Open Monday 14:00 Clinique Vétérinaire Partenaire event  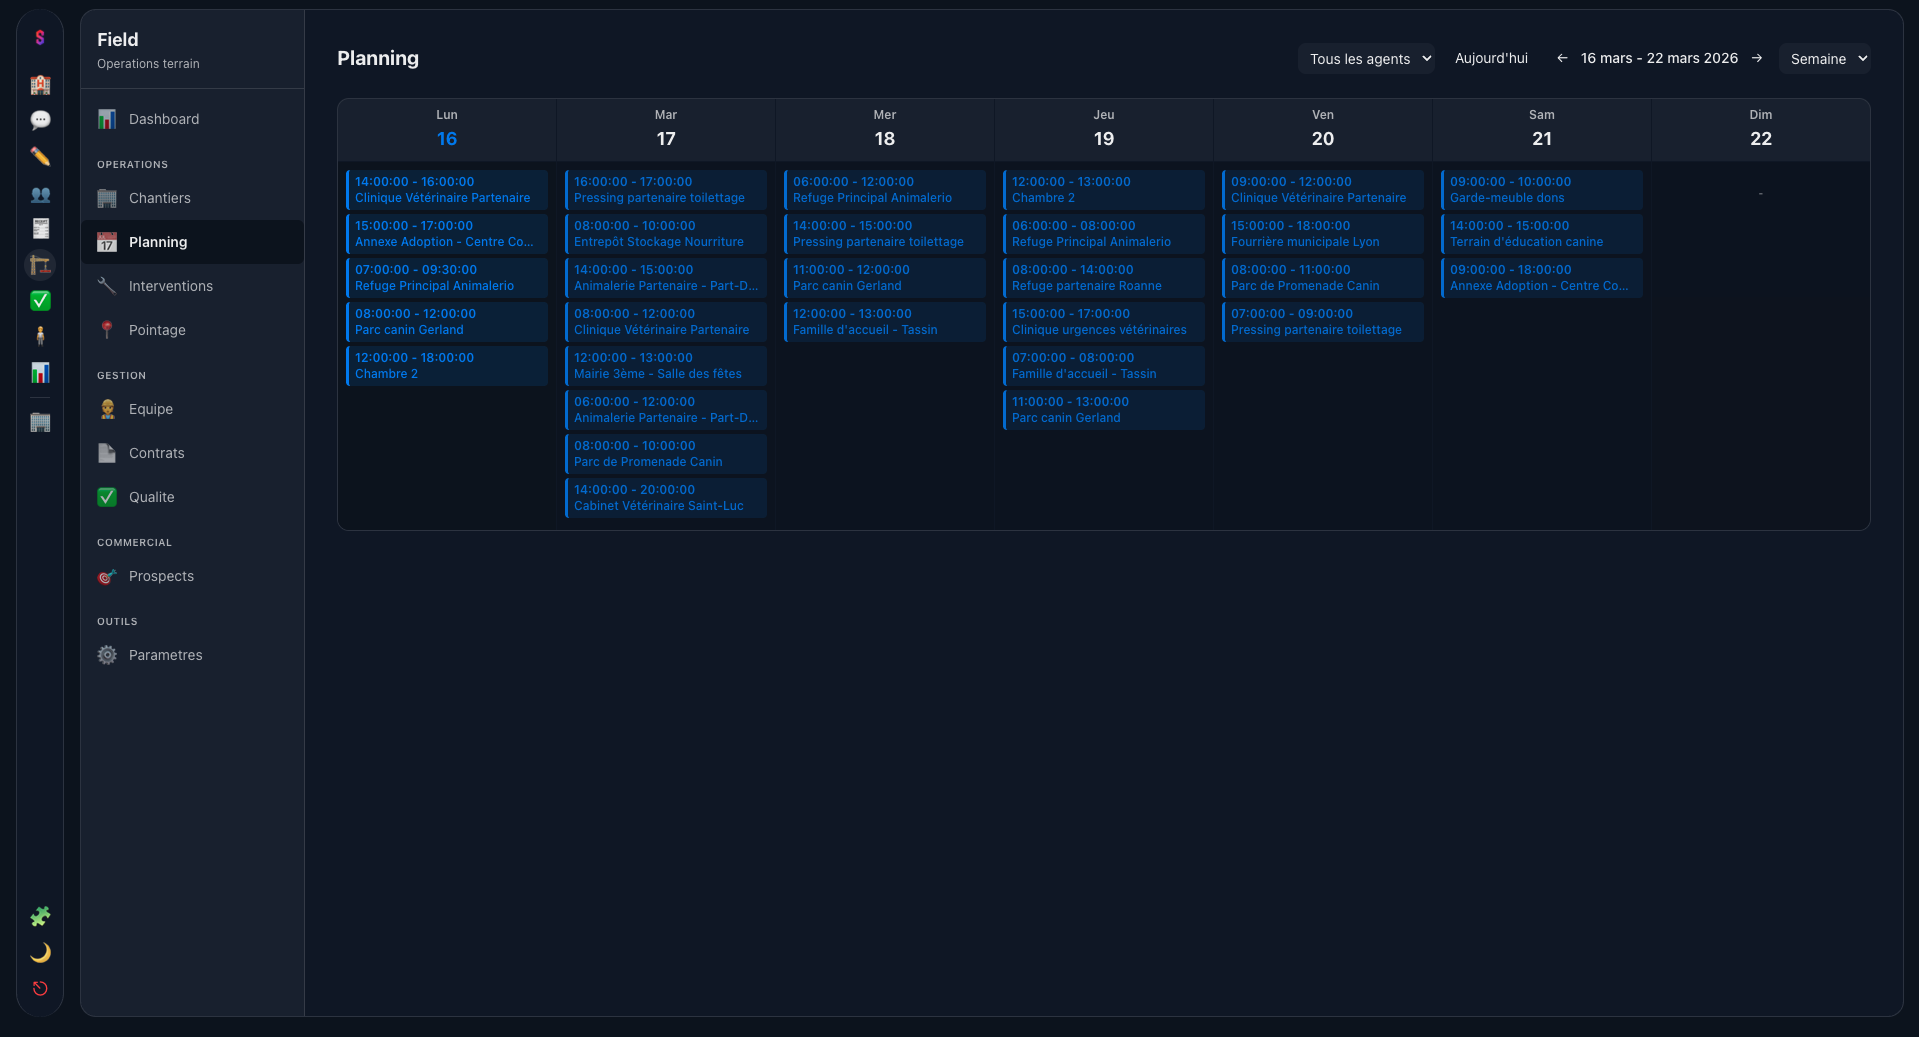point(447,190)
